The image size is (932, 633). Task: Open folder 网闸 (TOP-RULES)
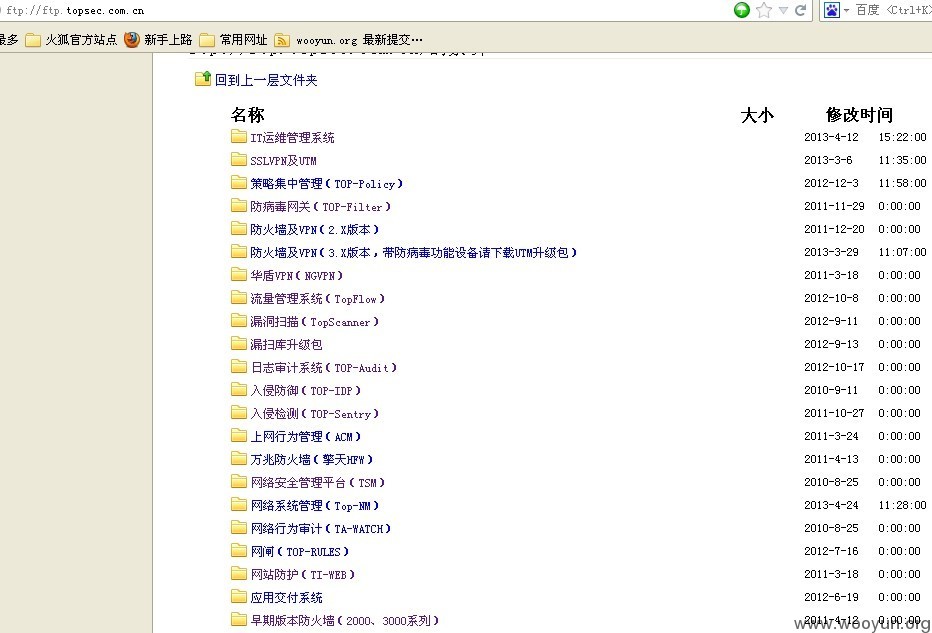[x=300, y=552]
